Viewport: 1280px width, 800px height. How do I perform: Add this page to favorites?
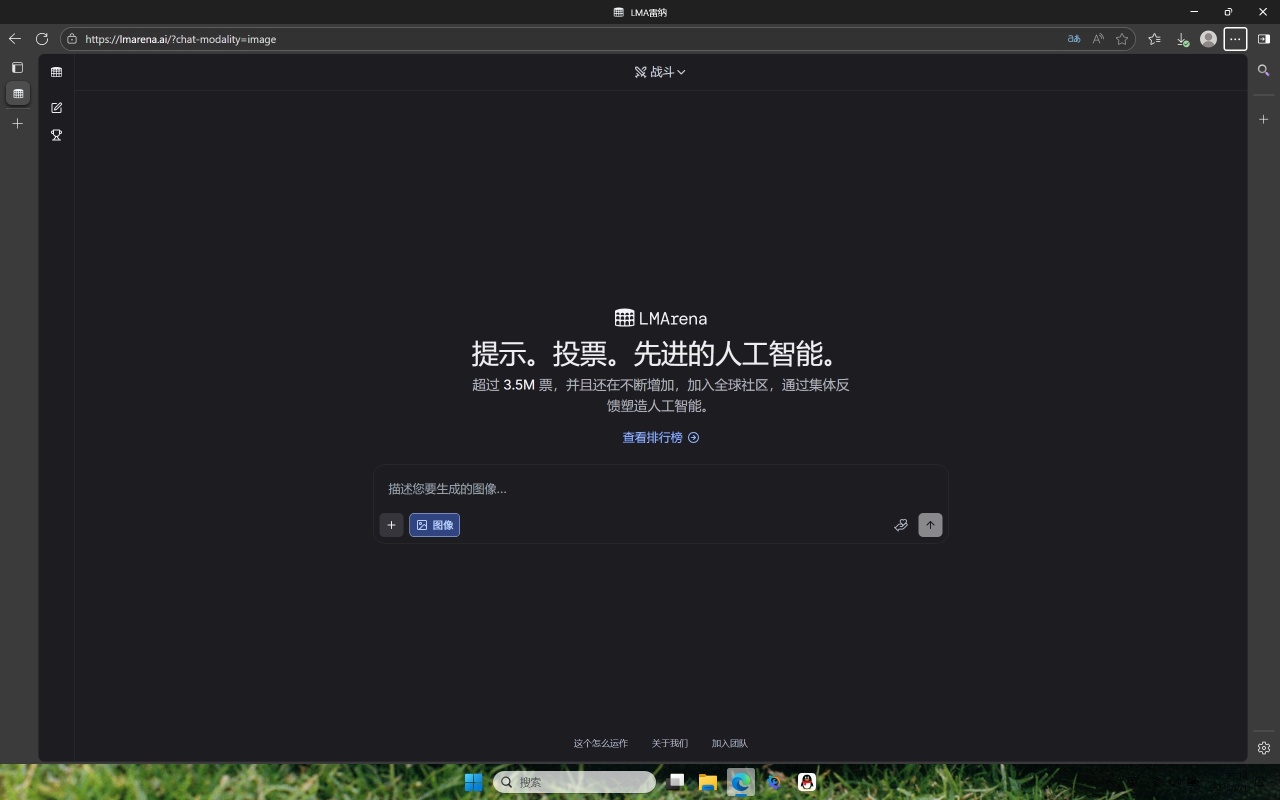pyautogui.click(x=1122, y=39)
